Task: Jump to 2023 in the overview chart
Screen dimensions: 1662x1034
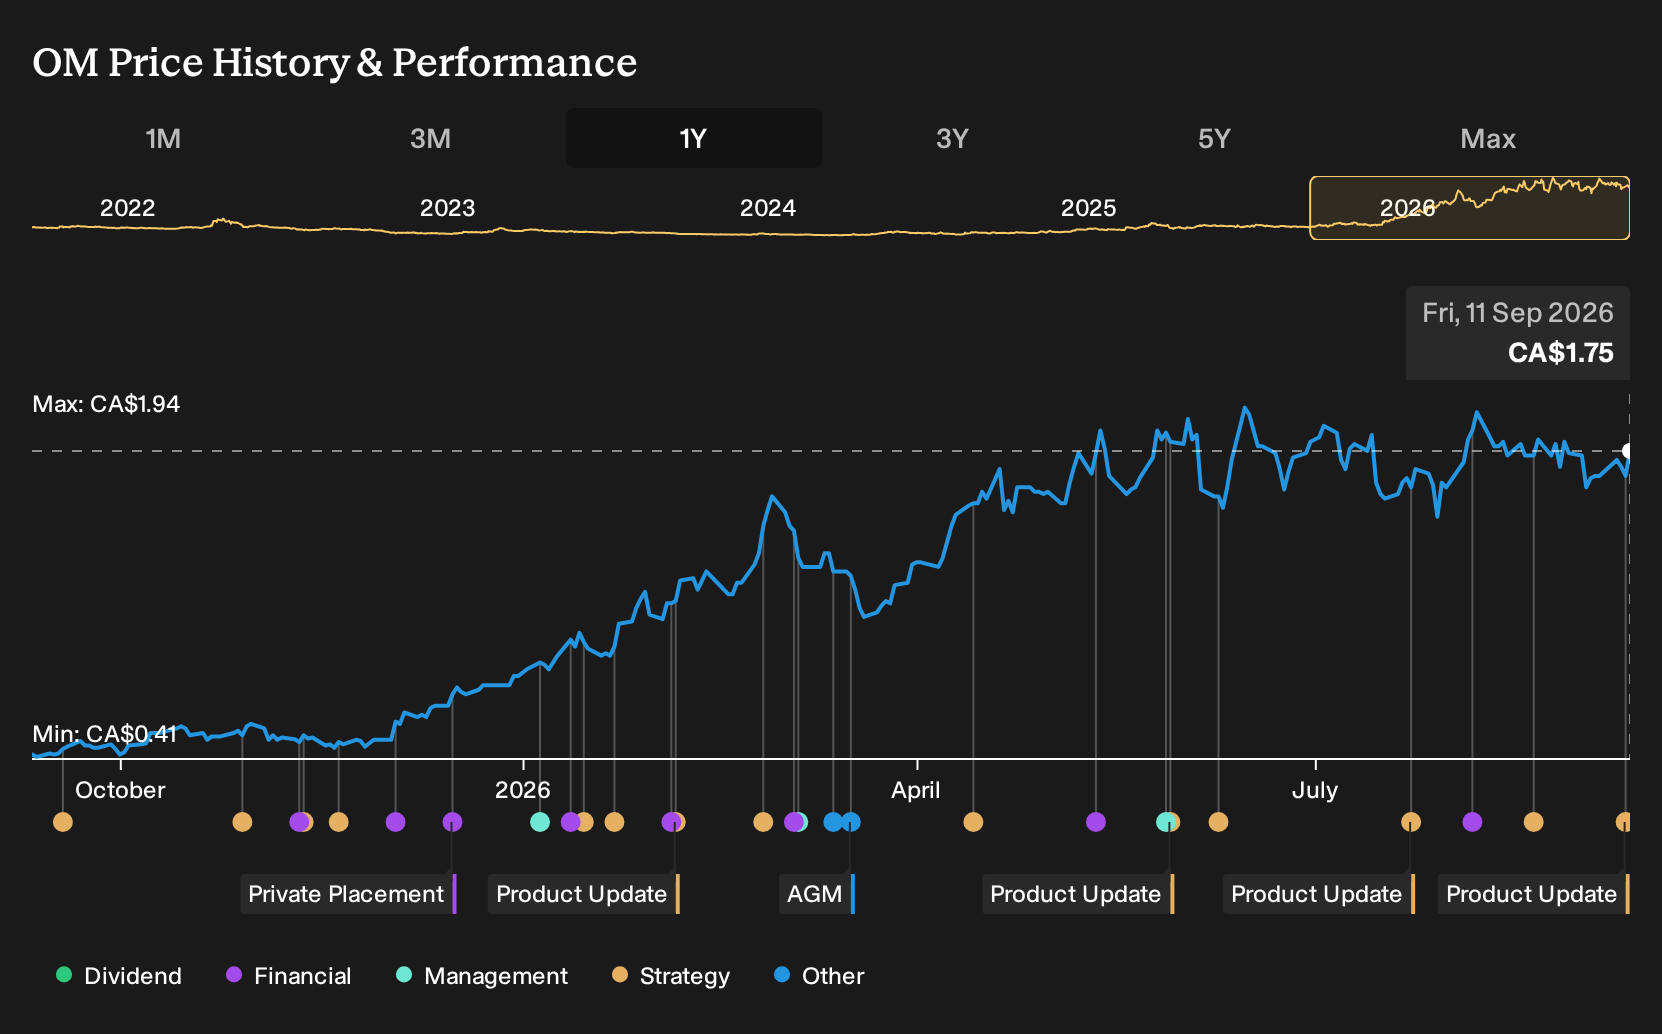Action: click(447, 208)
